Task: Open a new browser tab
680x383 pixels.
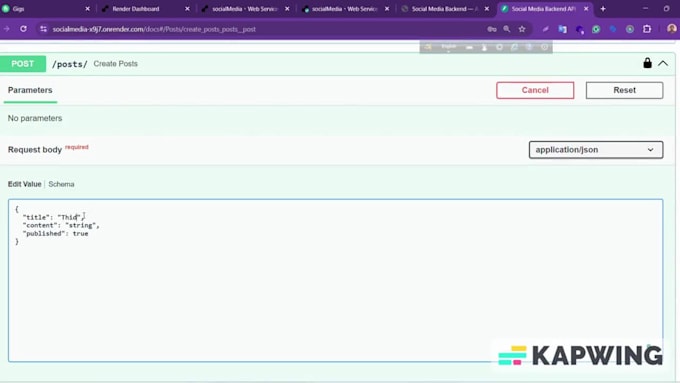Action: (x=603, y=9)
